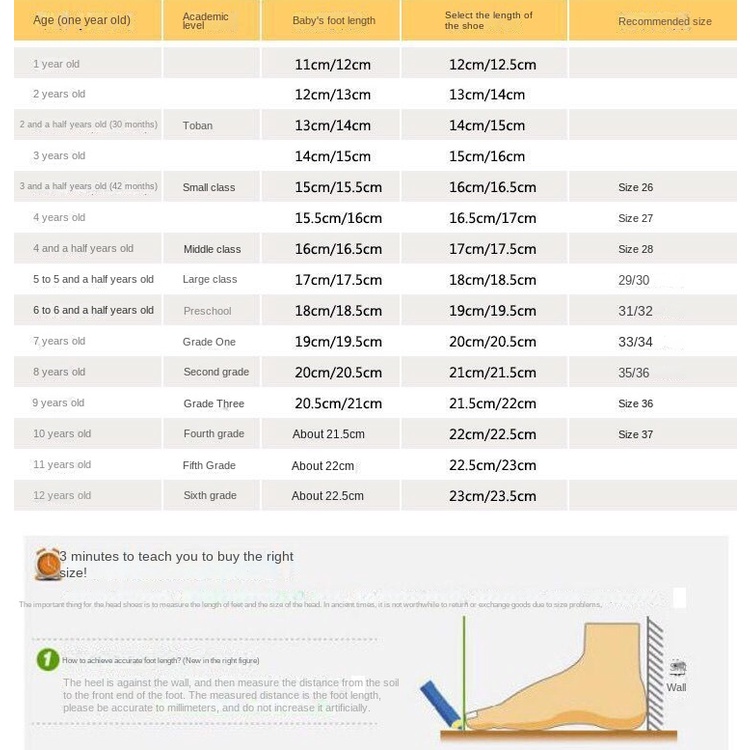The height and width of the screenshot is (750, 750).
Task: Click the "Academic level" column header
Action: [x=205, y=21]
